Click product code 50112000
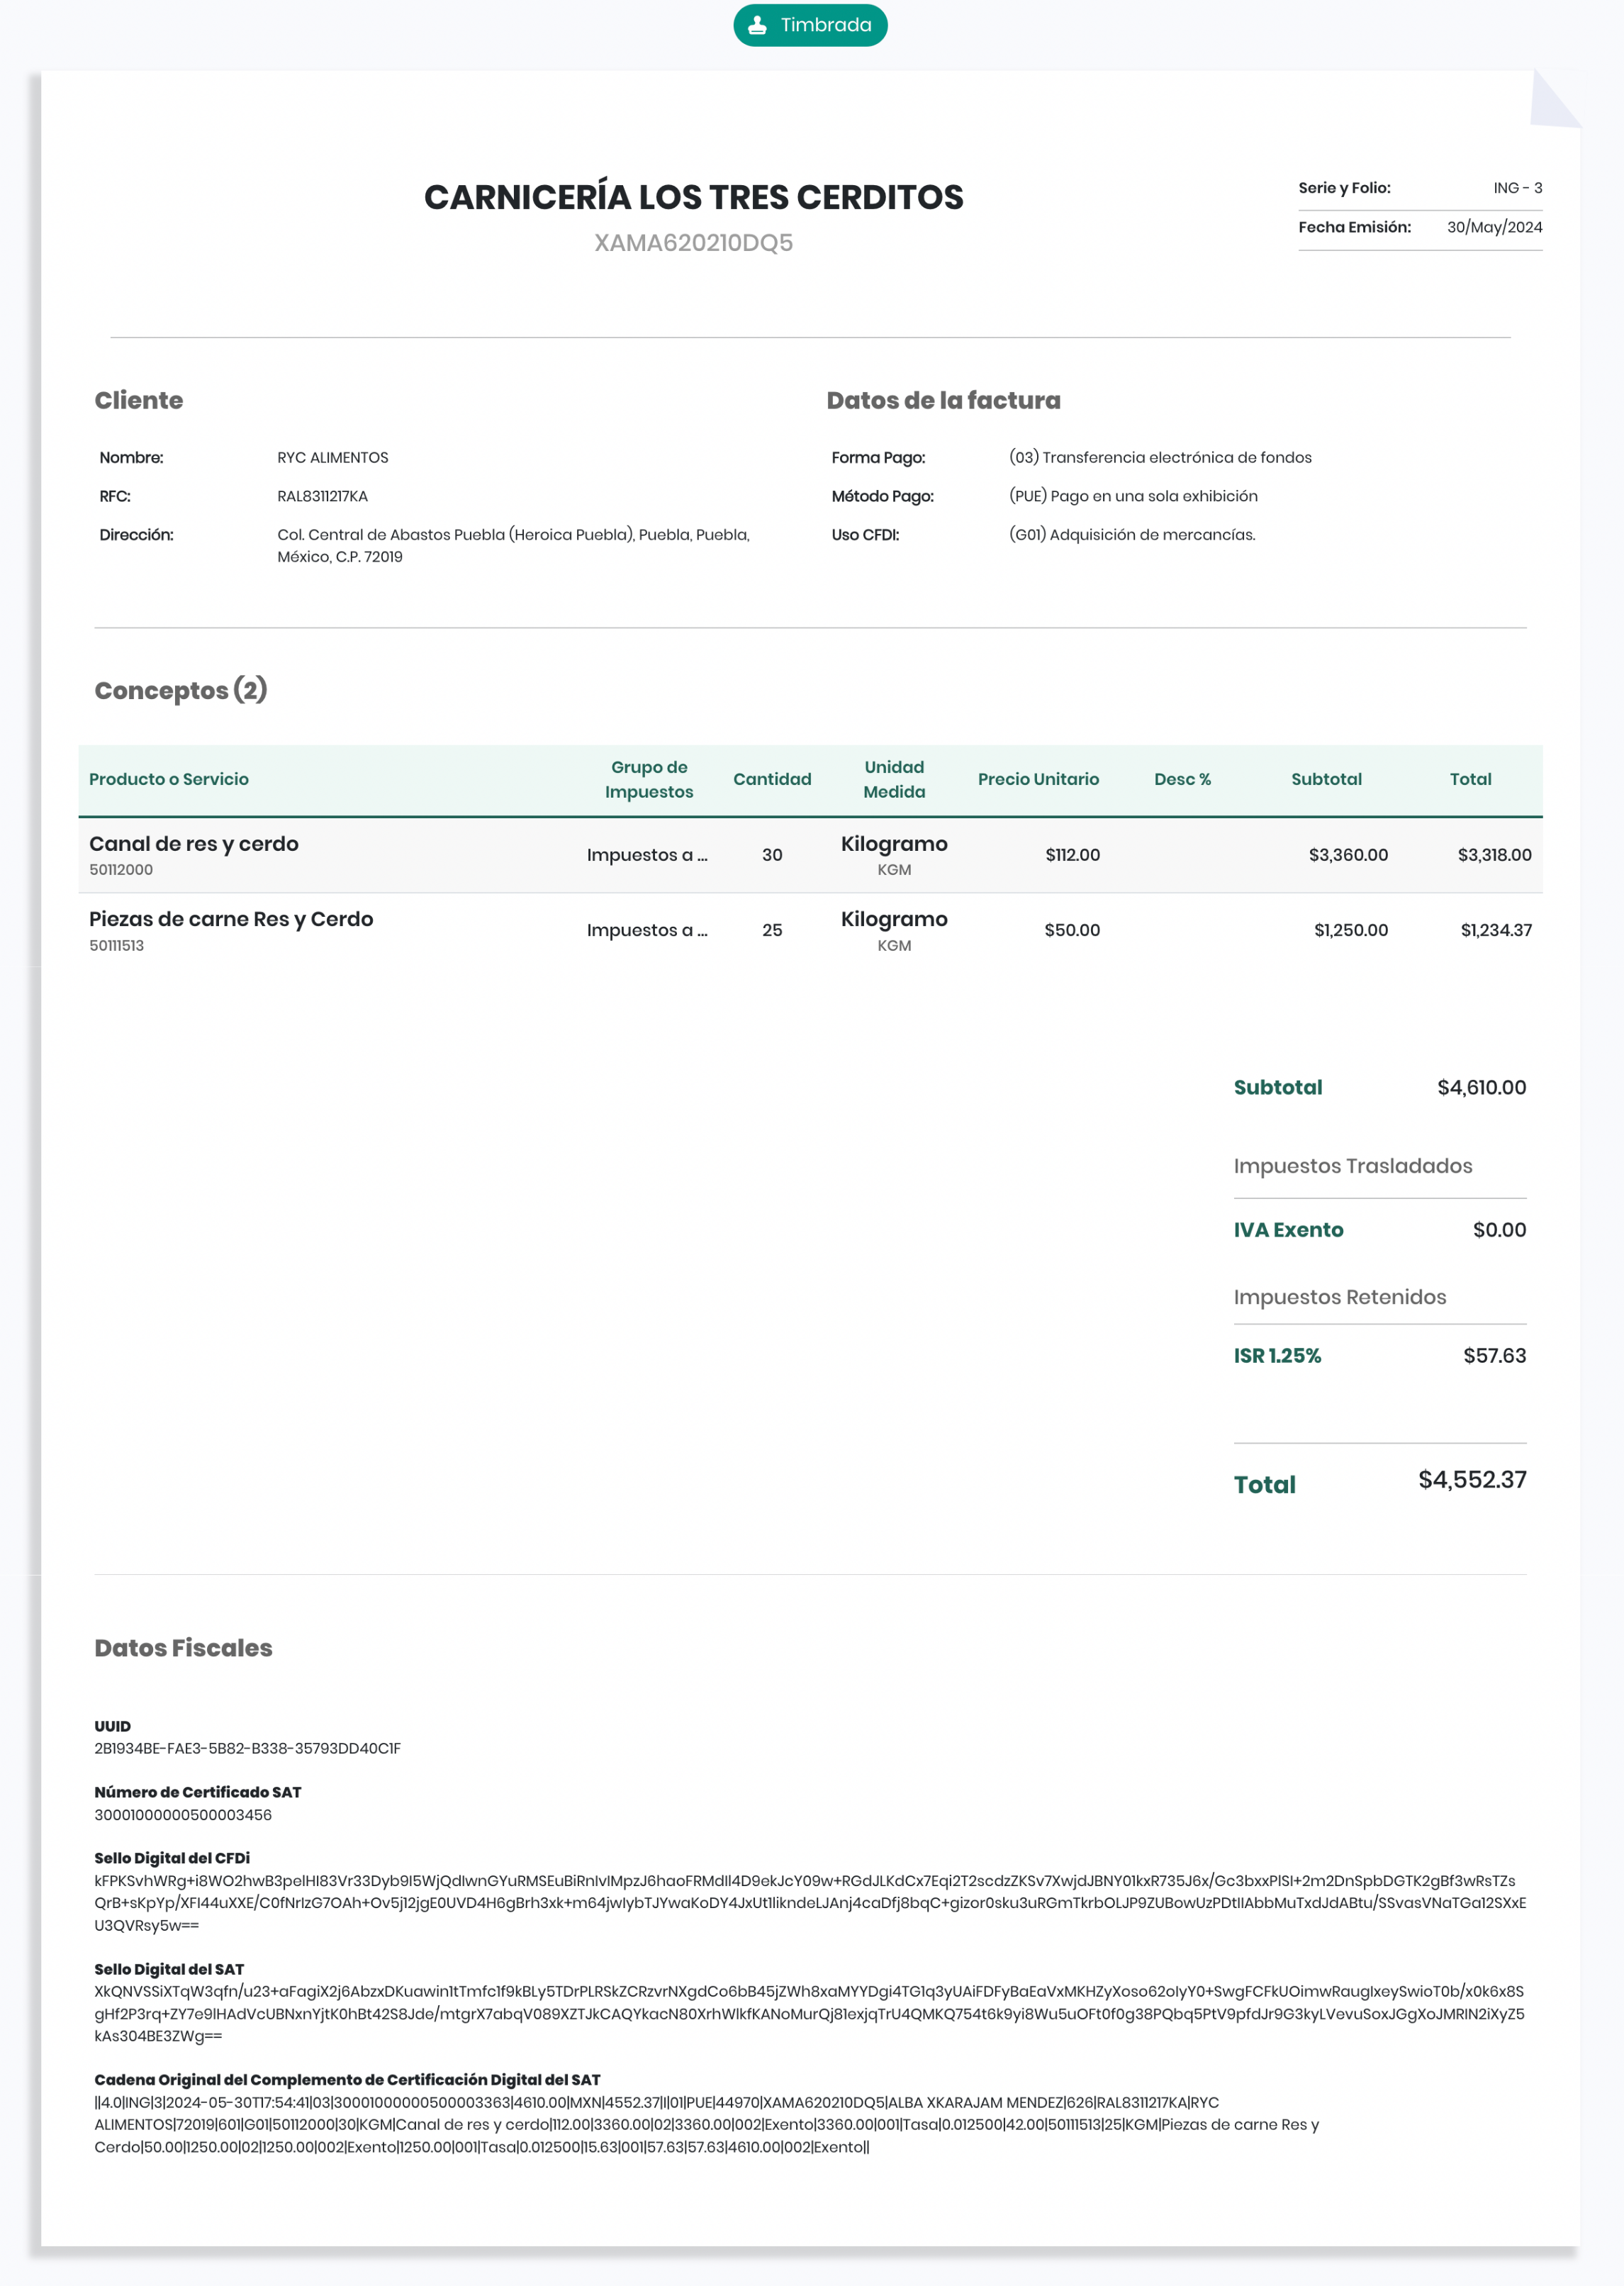 [x=121, y=870]
